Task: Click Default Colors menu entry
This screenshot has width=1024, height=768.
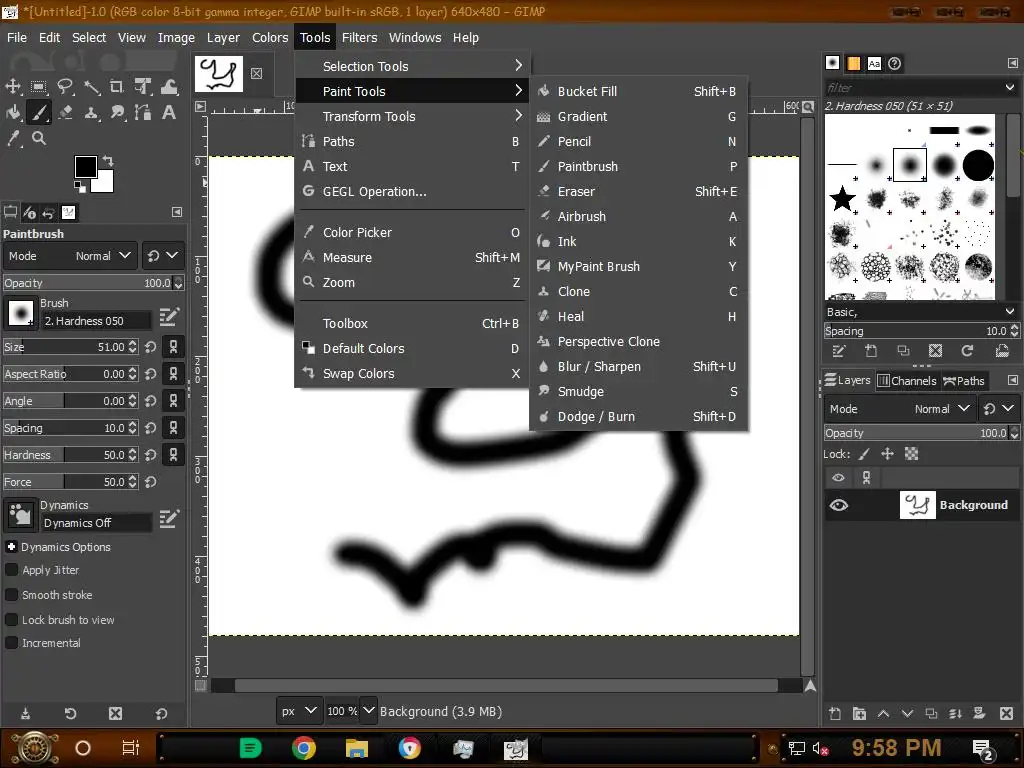Action: 411,349
